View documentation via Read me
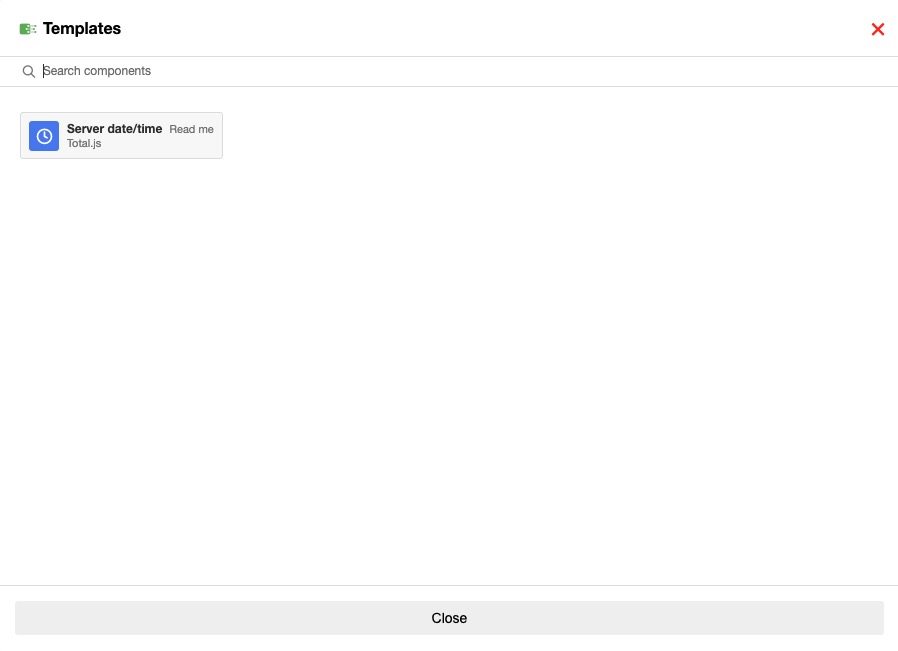Viewport: 898px width, 651px height. pos(191,129)
